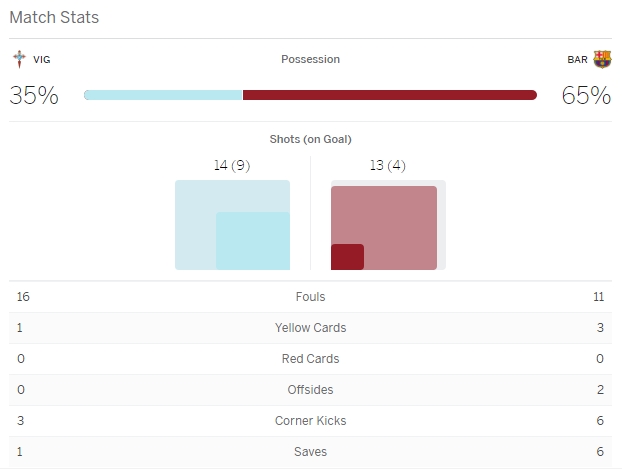The height and width of the screenshot is (469, 622).
Task: Select the Saves row label
Action: point(311,452)
